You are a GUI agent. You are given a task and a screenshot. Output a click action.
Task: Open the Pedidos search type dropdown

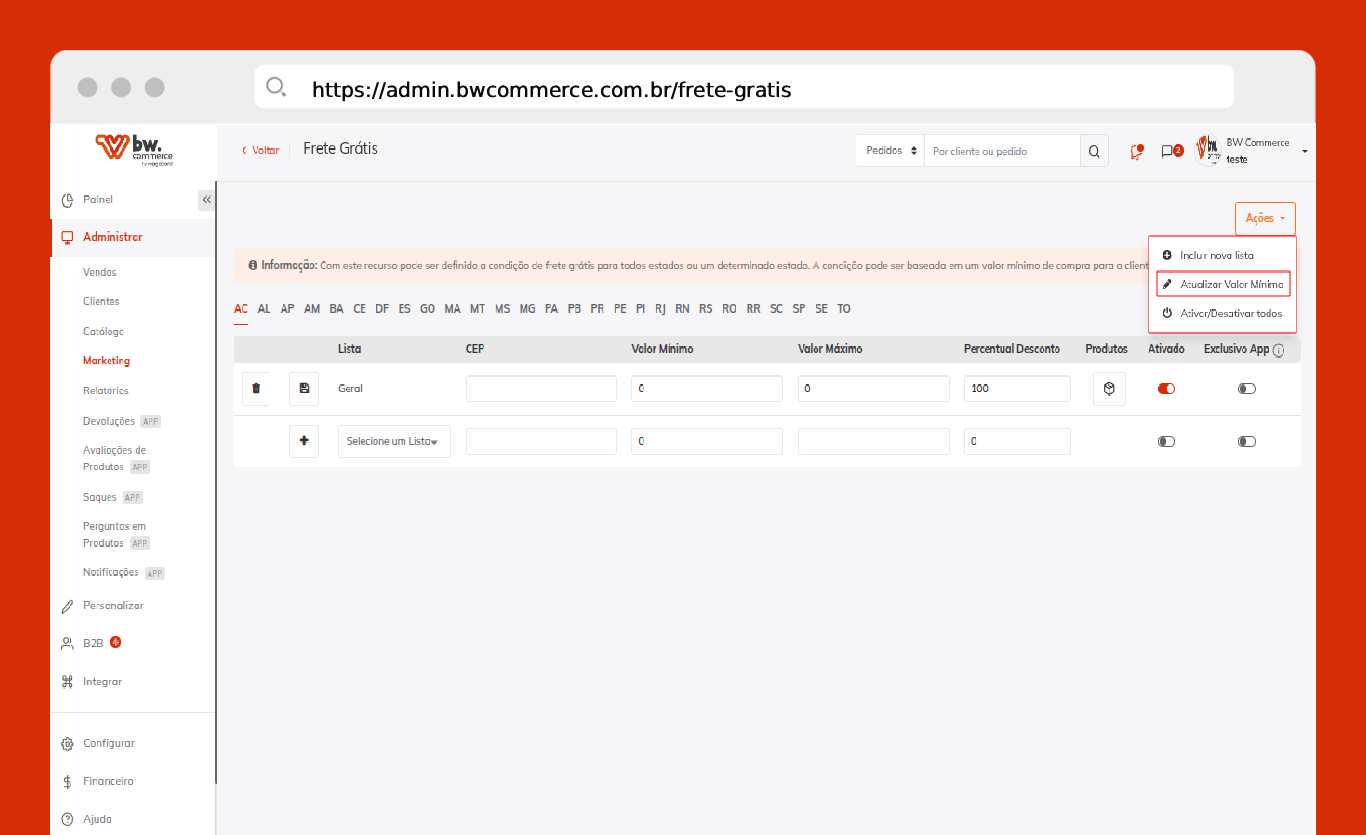[x=890, y=151]
